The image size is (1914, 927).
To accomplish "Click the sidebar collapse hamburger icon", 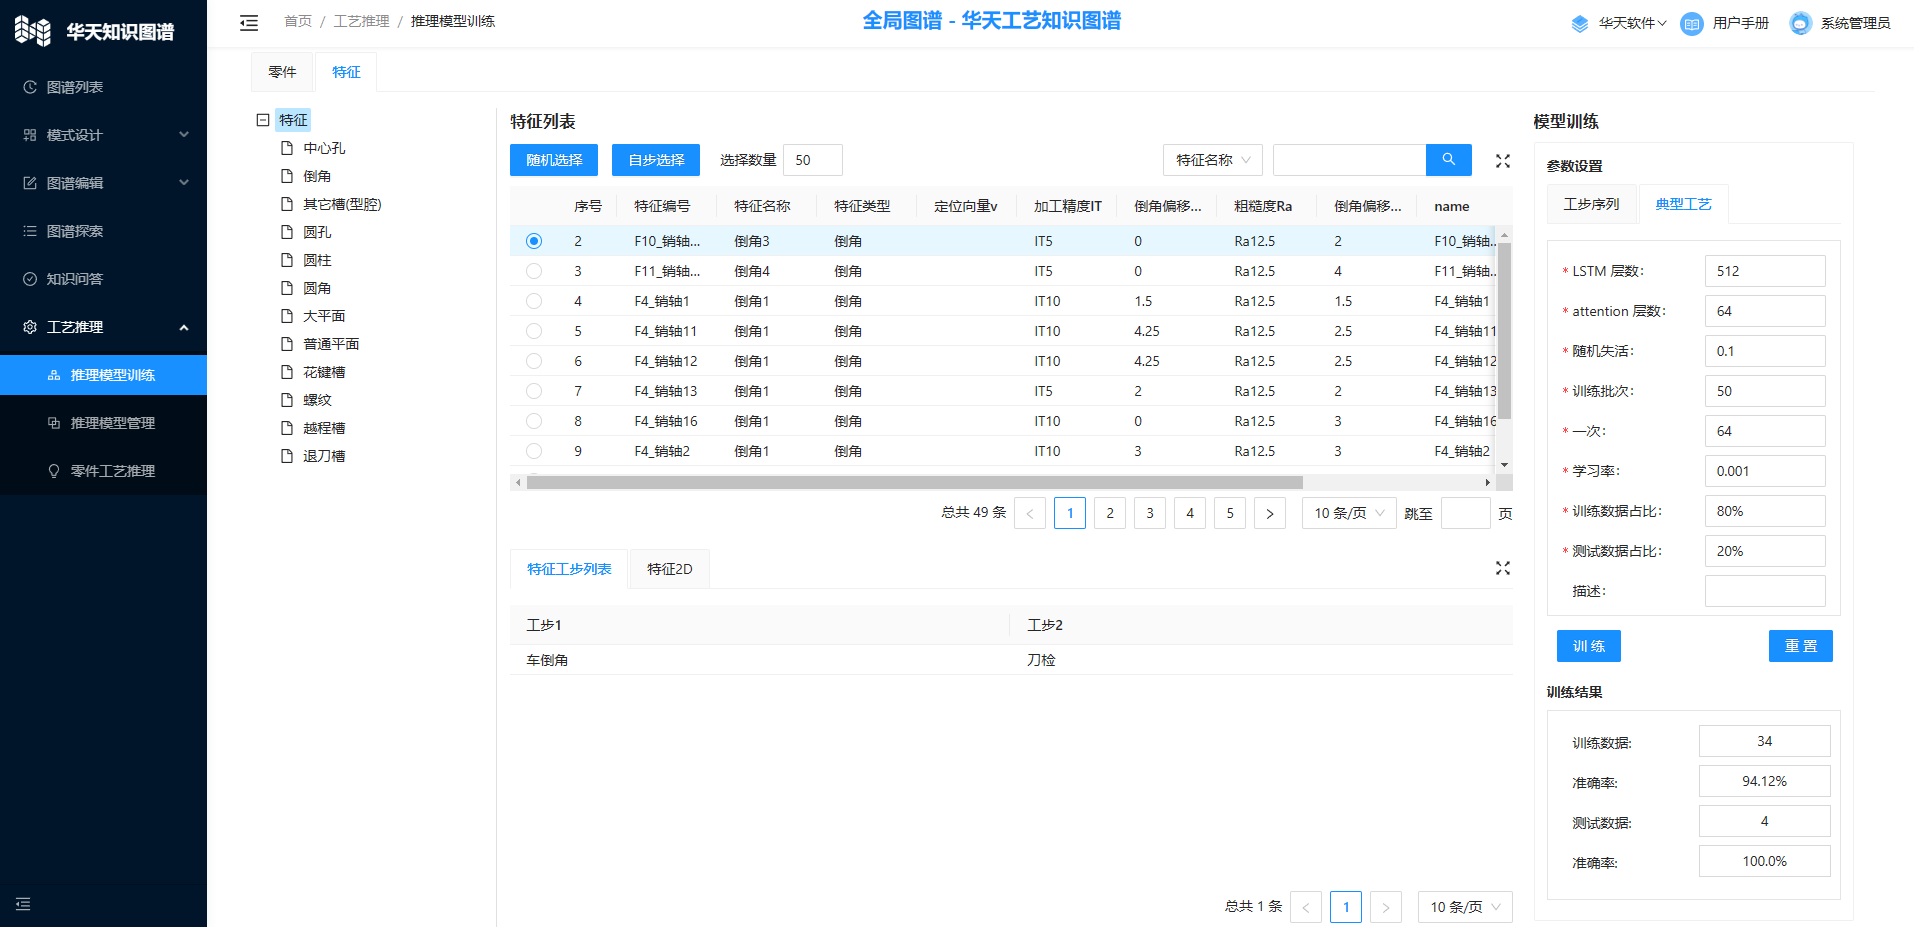I will (249, 22).
